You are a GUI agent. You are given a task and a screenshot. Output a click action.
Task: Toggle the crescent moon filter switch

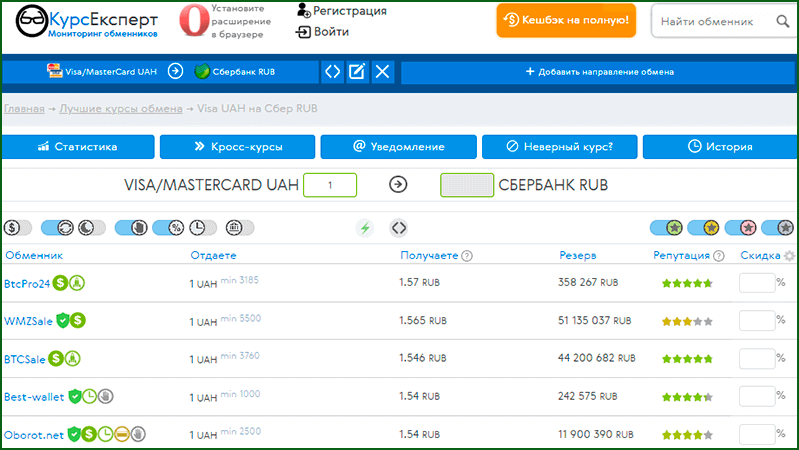[x=92, y=228]
